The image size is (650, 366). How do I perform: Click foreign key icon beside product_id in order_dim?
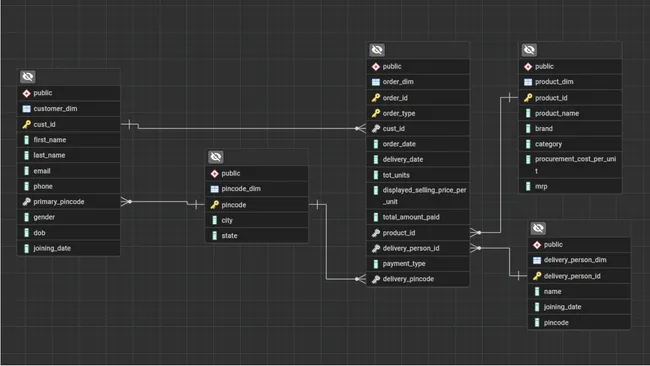pyautogui.click(x=376, y=233)
